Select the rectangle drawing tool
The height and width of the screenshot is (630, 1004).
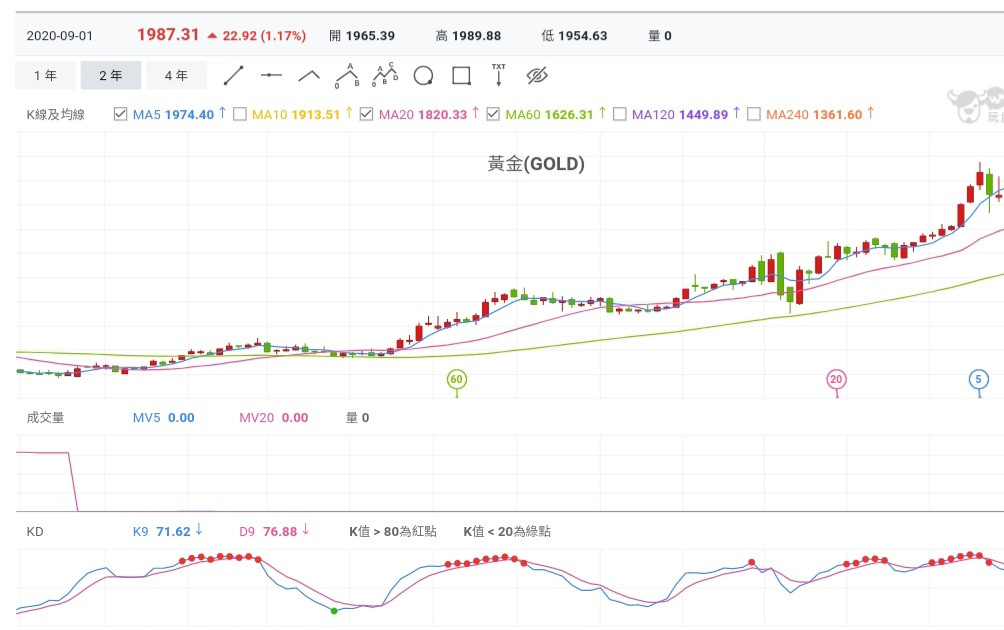461,76
